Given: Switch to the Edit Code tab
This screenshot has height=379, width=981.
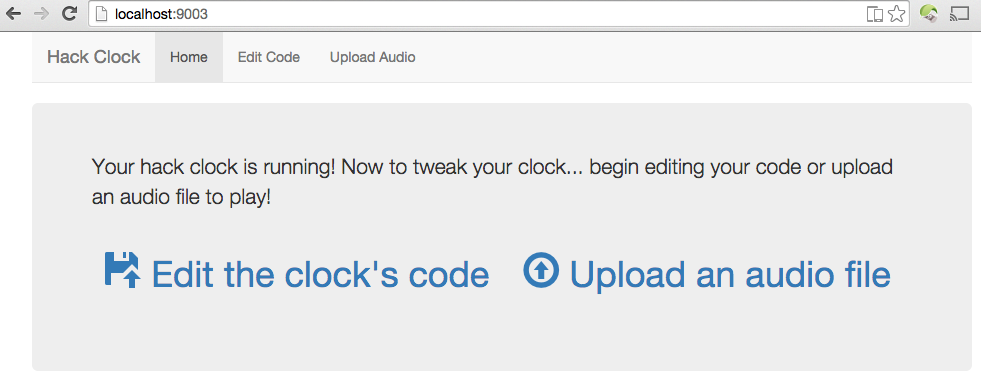Looking at the screenshot, I should click(268, 57).
